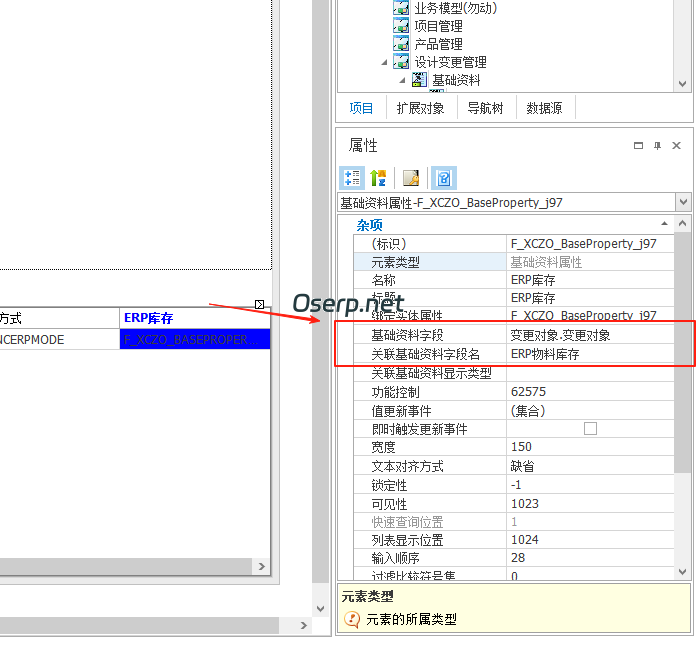This screenshot has height=647, width=696.
Task: Collapse the 设计变更管理 tree node
Action: (384, 63)
